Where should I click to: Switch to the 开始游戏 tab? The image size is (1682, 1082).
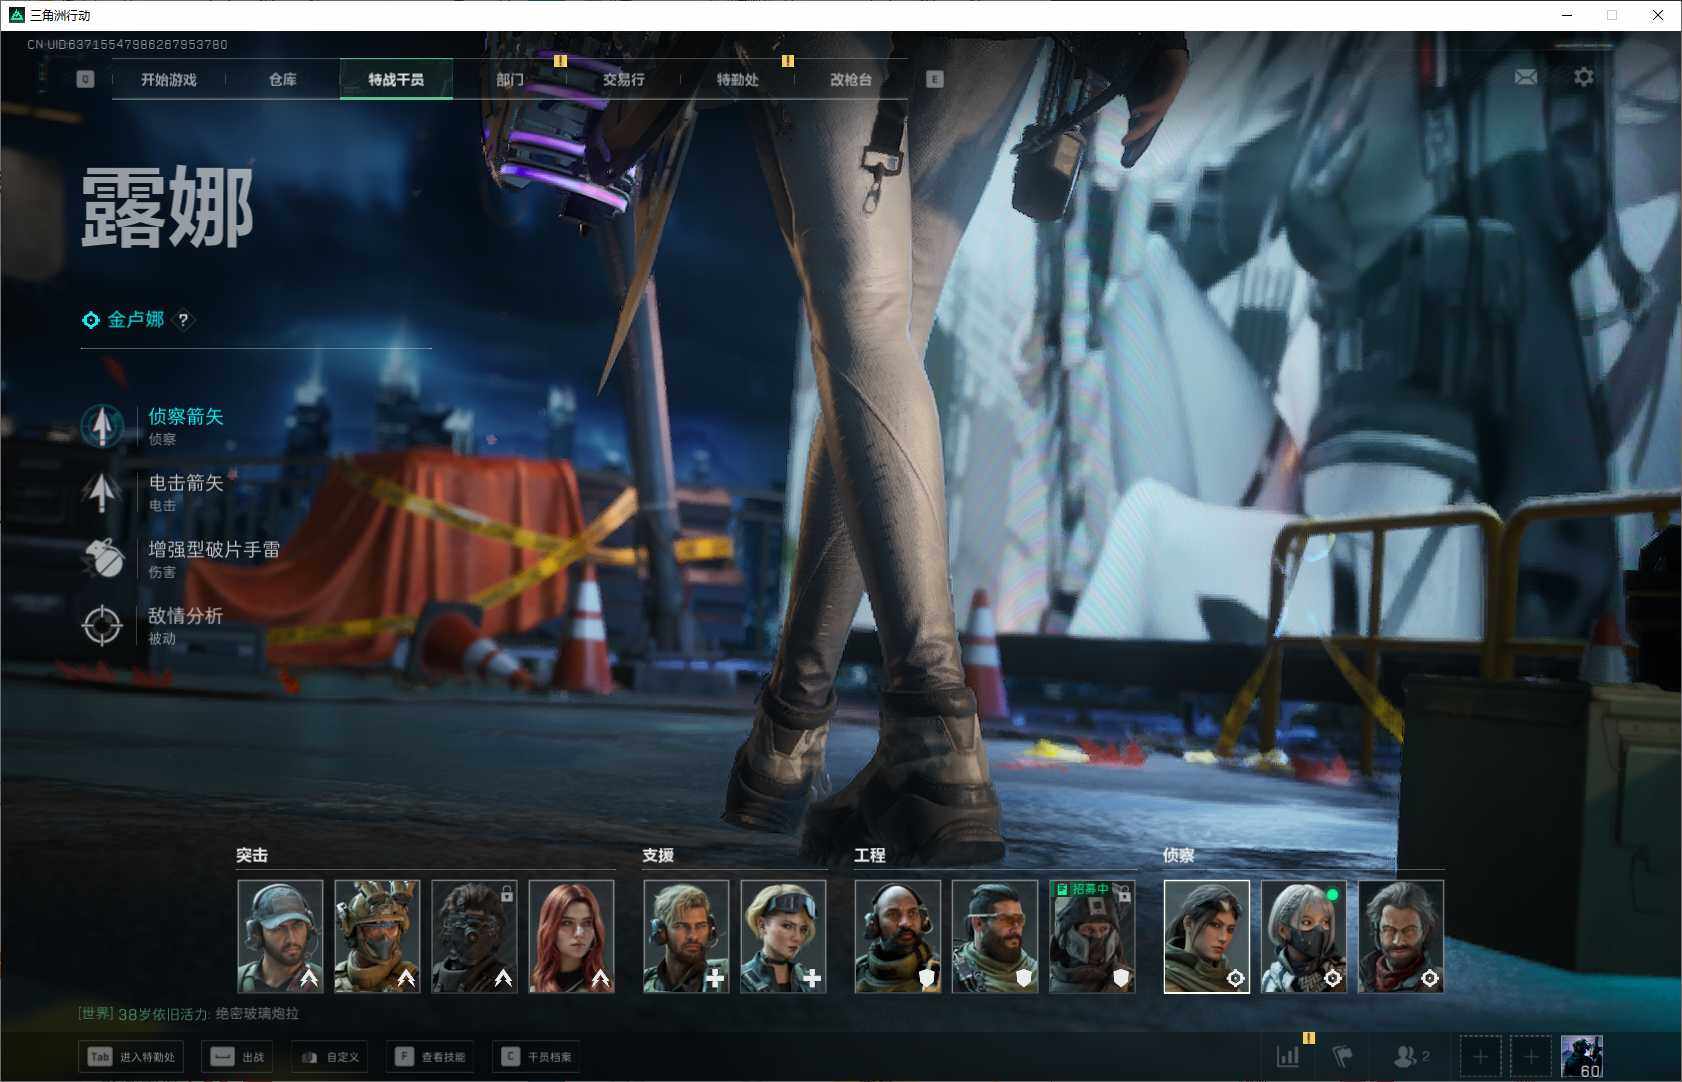pyautogui.click(x=169, y=79)
